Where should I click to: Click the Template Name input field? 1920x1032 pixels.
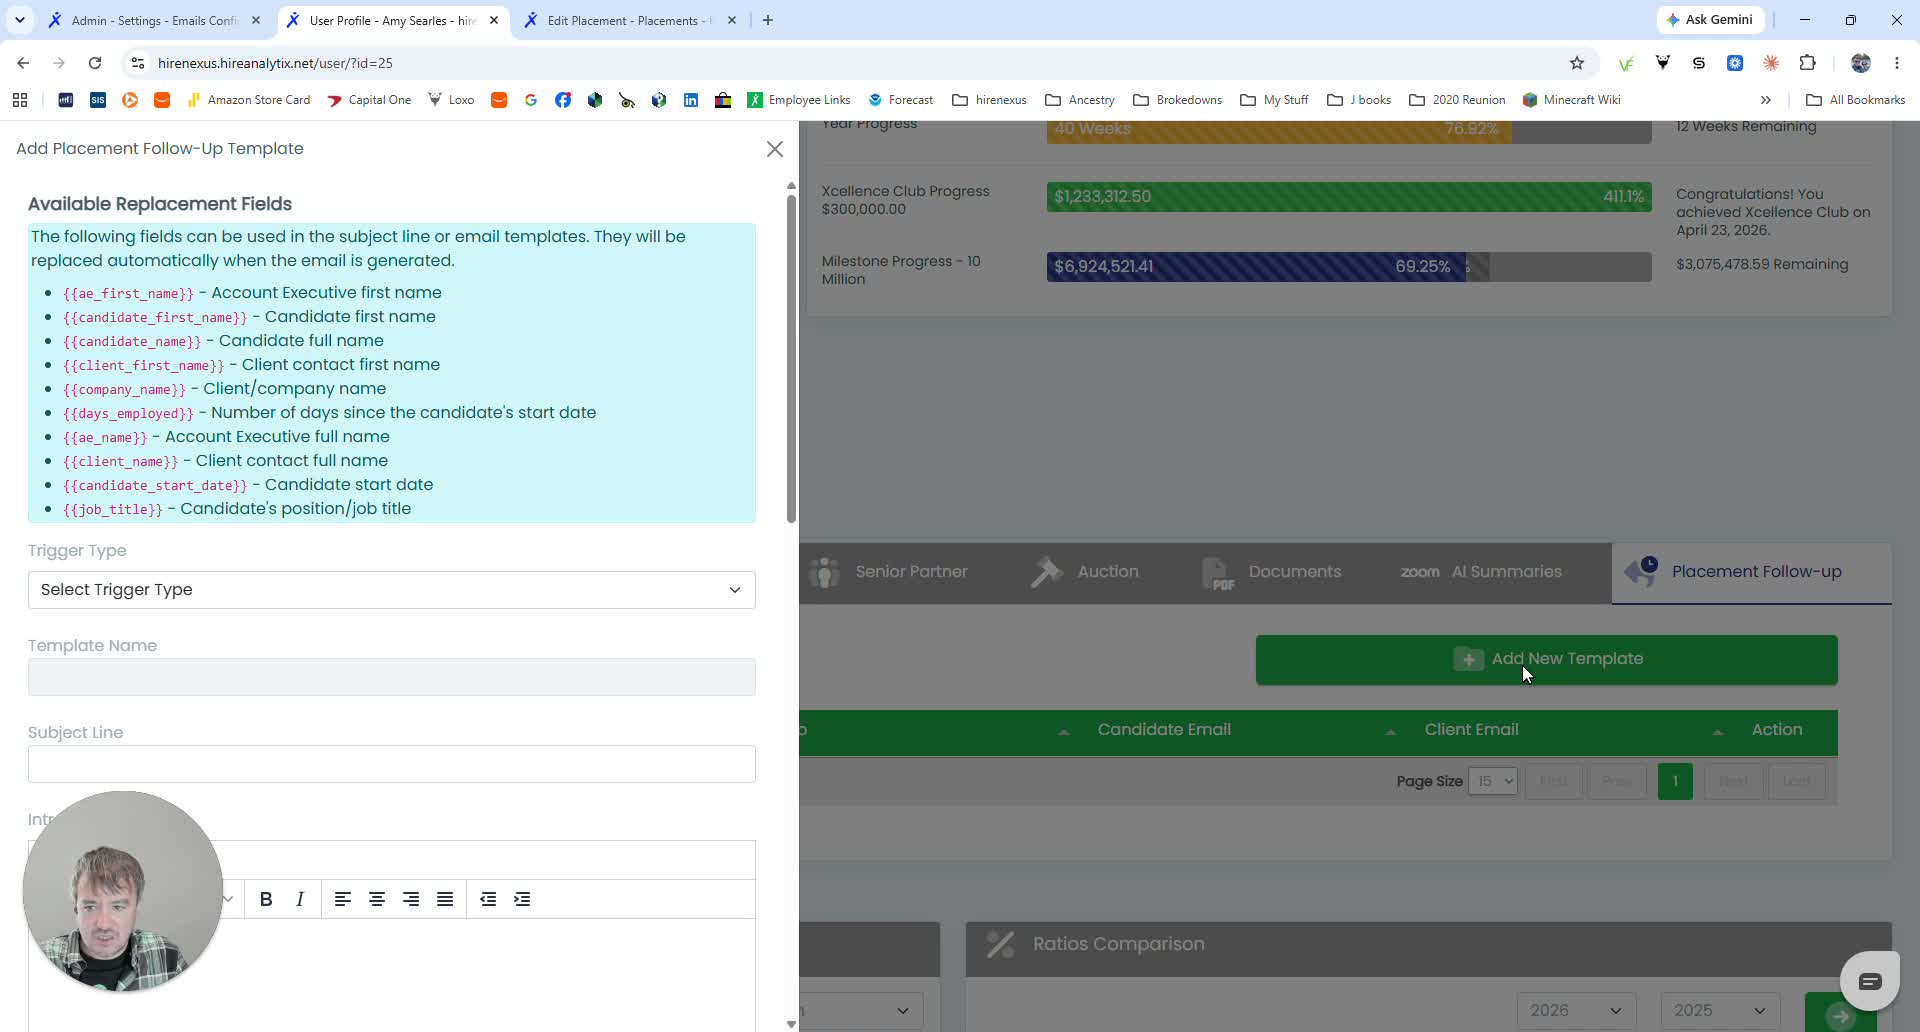click(x=392, y=677)
